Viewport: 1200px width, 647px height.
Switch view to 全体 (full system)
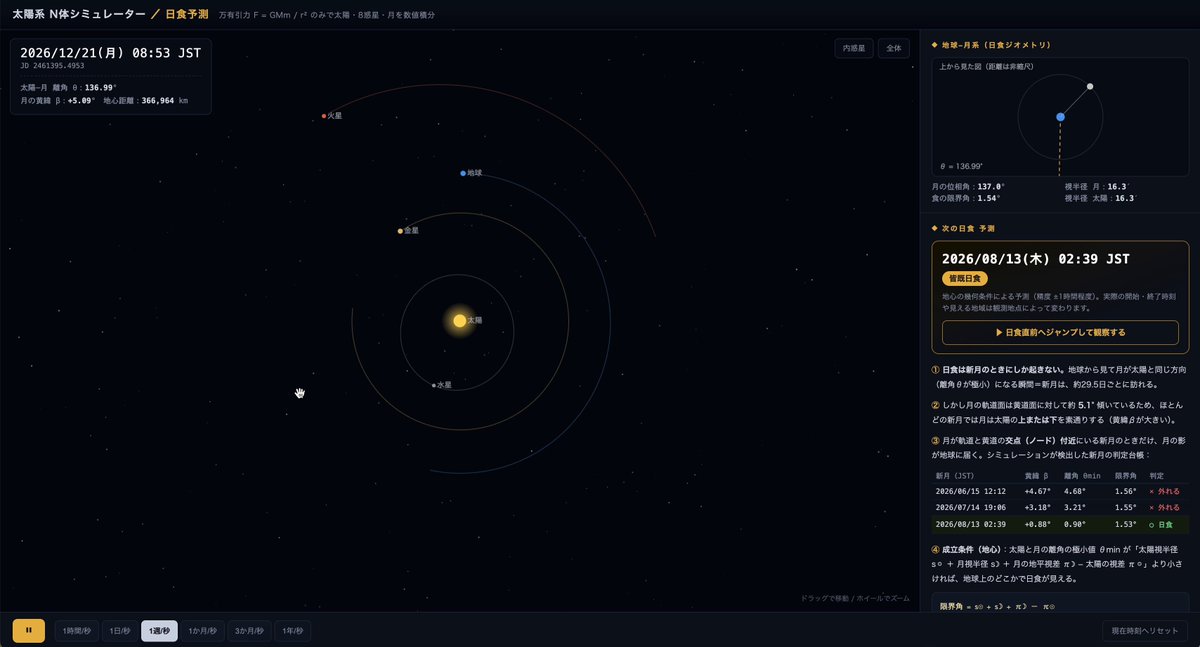[x=894, y=48]
